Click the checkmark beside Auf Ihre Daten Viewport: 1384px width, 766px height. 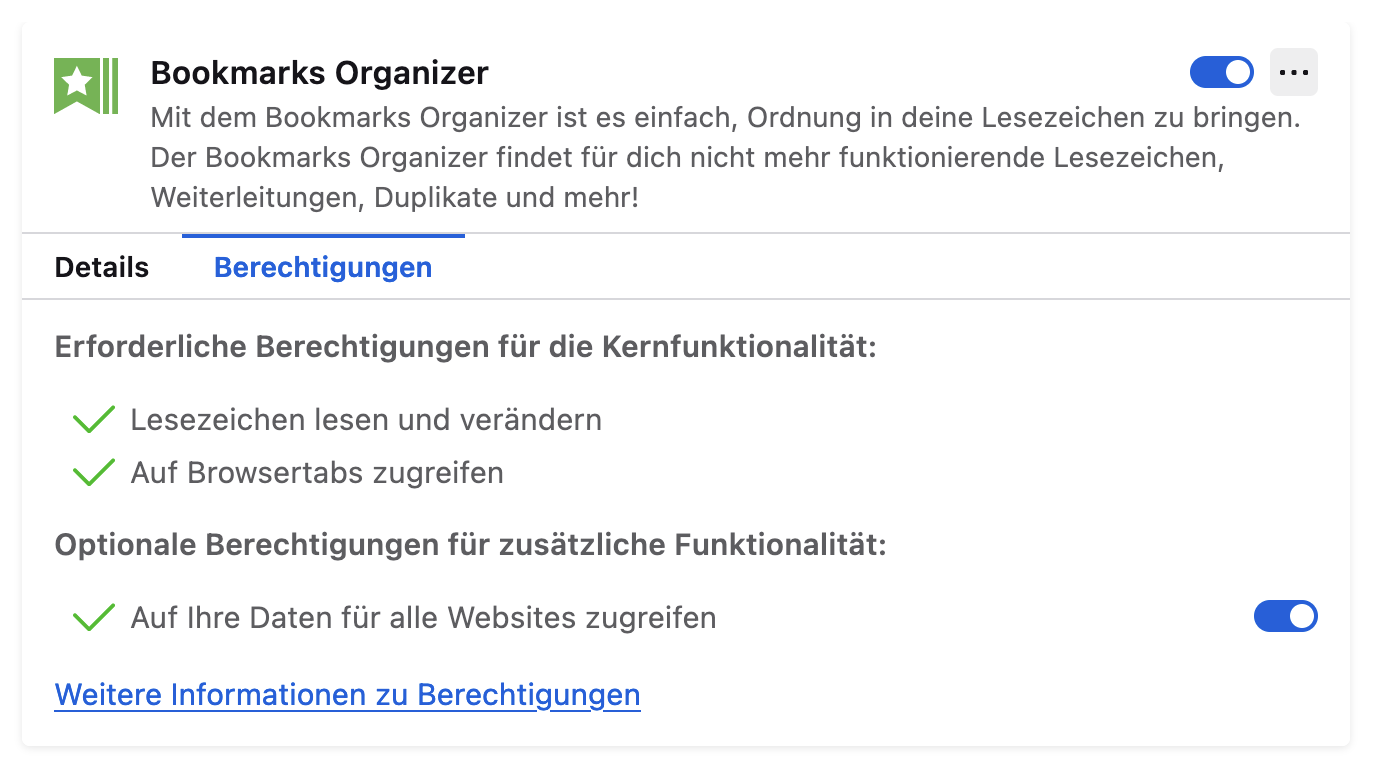click(x=94, y=618)
